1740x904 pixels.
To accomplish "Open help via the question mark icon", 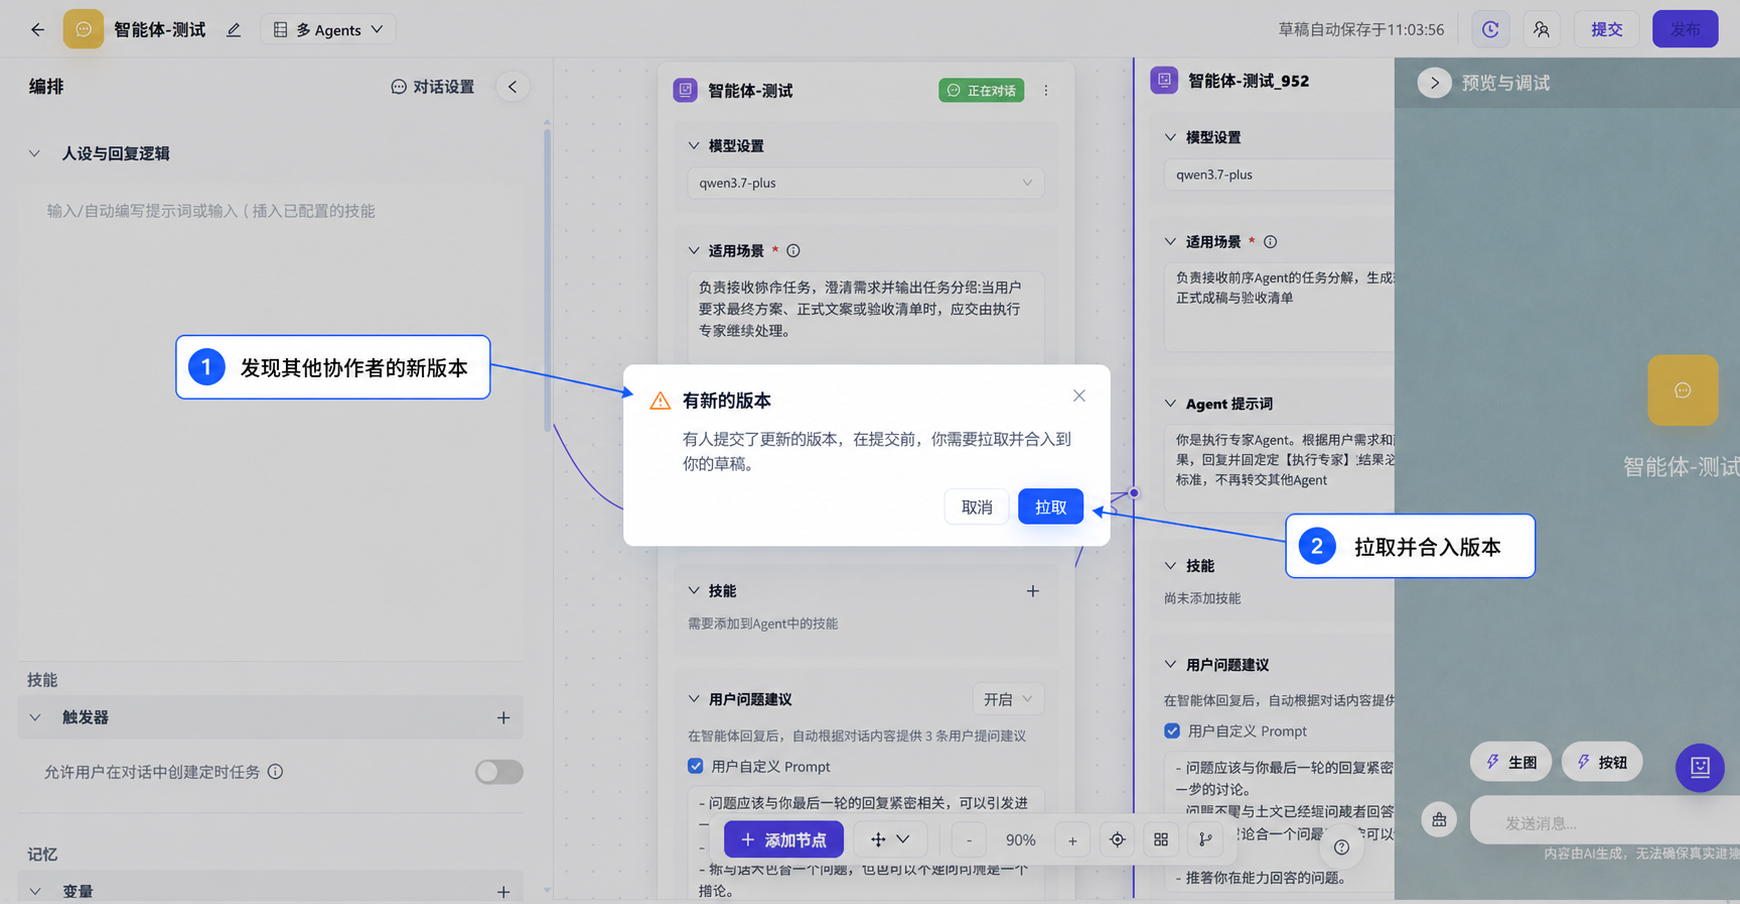I will click(x=1342, y=847).
